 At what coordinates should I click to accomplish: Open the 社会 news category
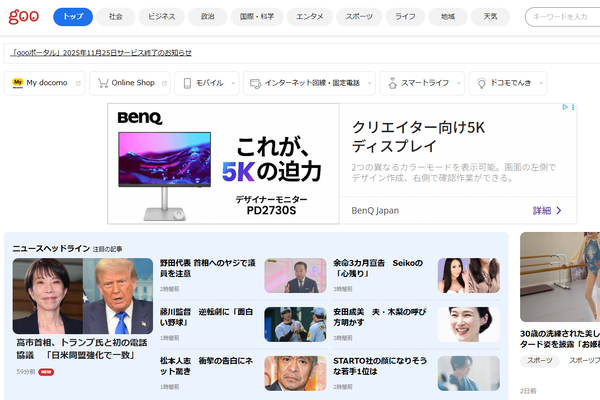tap(116, 17)
